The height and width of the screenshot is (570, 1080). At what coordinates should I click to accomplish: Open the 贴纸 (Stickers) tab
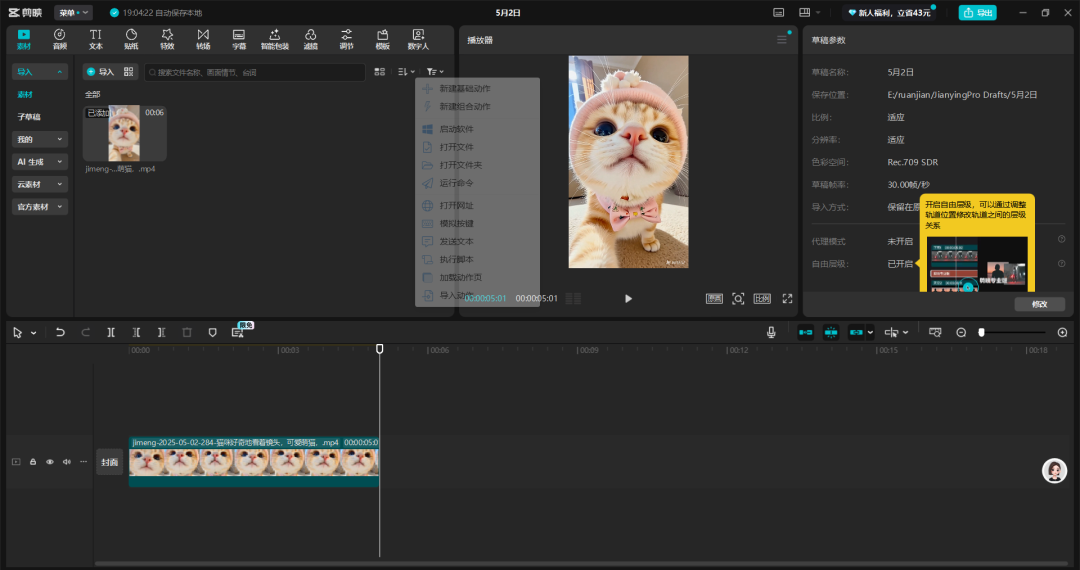point(132,39)
